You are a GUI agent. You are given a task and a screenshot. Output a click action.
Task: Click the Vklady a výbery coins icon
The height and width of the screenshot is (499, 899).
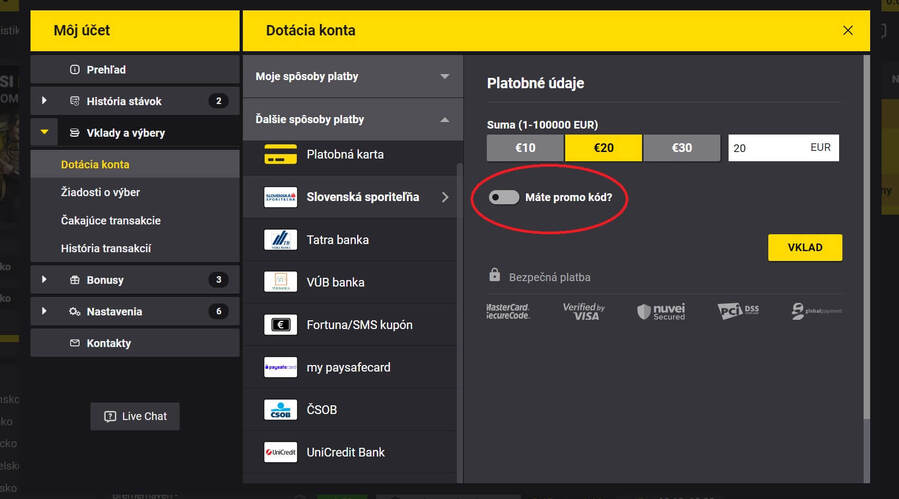75,132
